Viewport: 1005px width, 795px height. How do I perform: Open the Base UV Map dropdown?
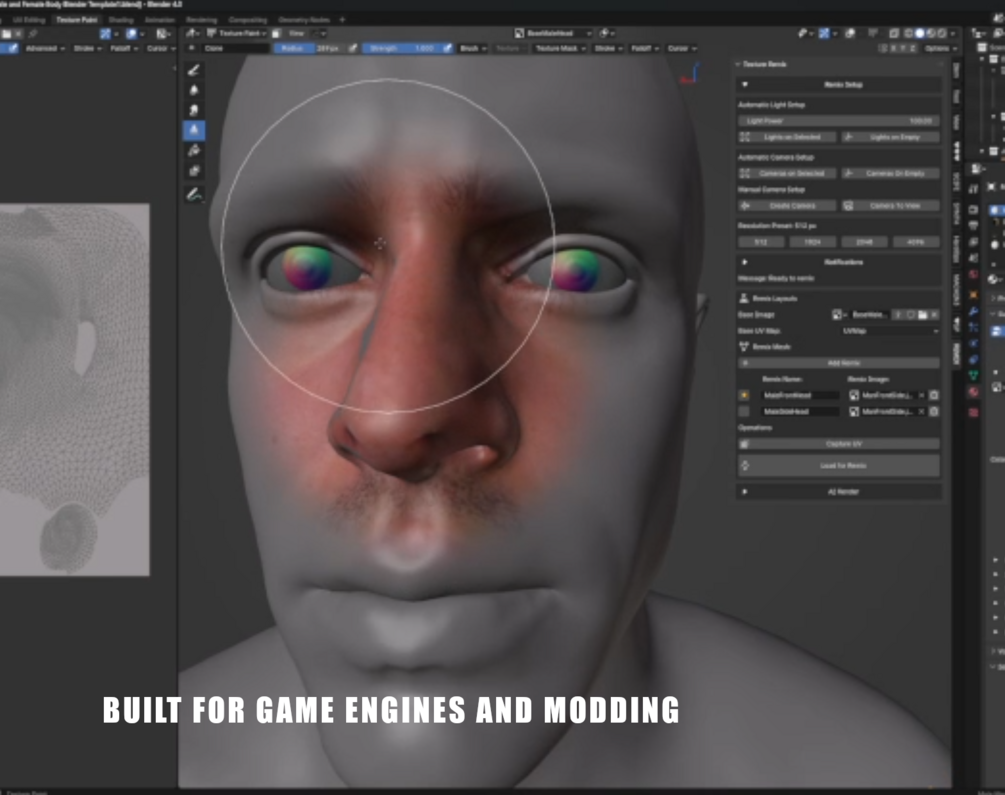tap(890, 331)
